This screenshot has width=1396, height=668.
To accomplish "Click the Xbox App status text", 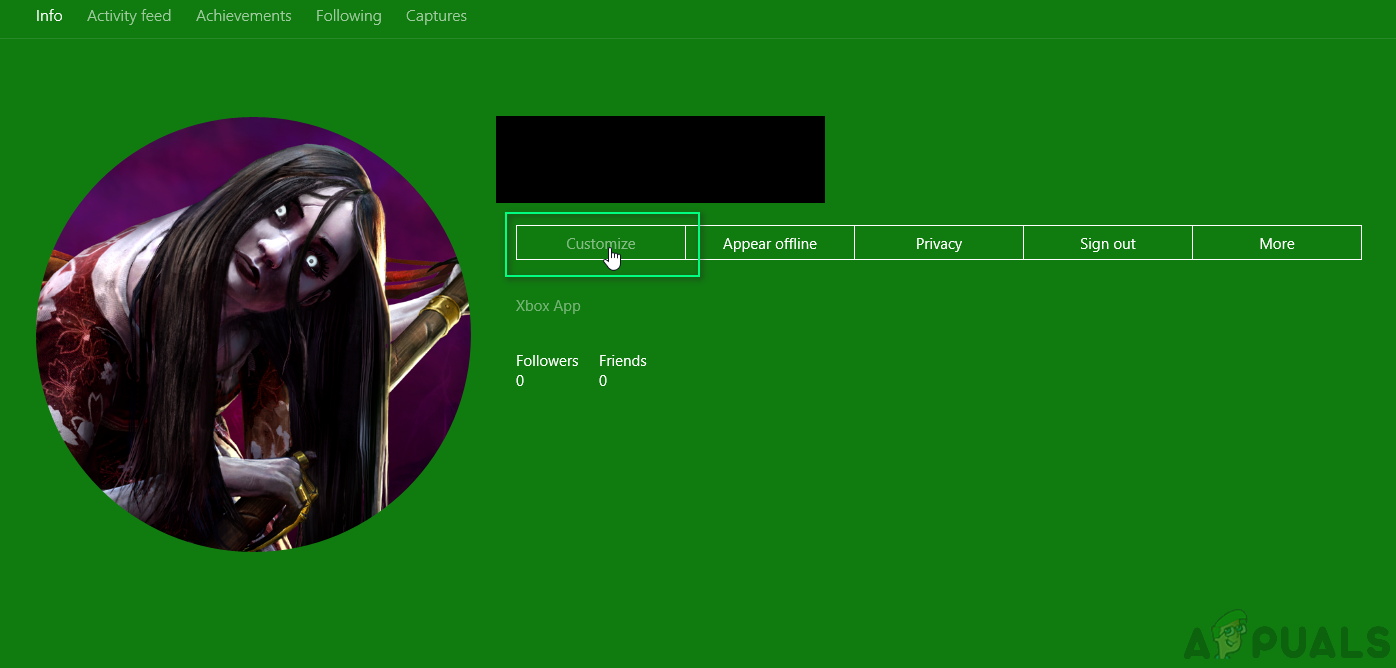I will (548, 306).
